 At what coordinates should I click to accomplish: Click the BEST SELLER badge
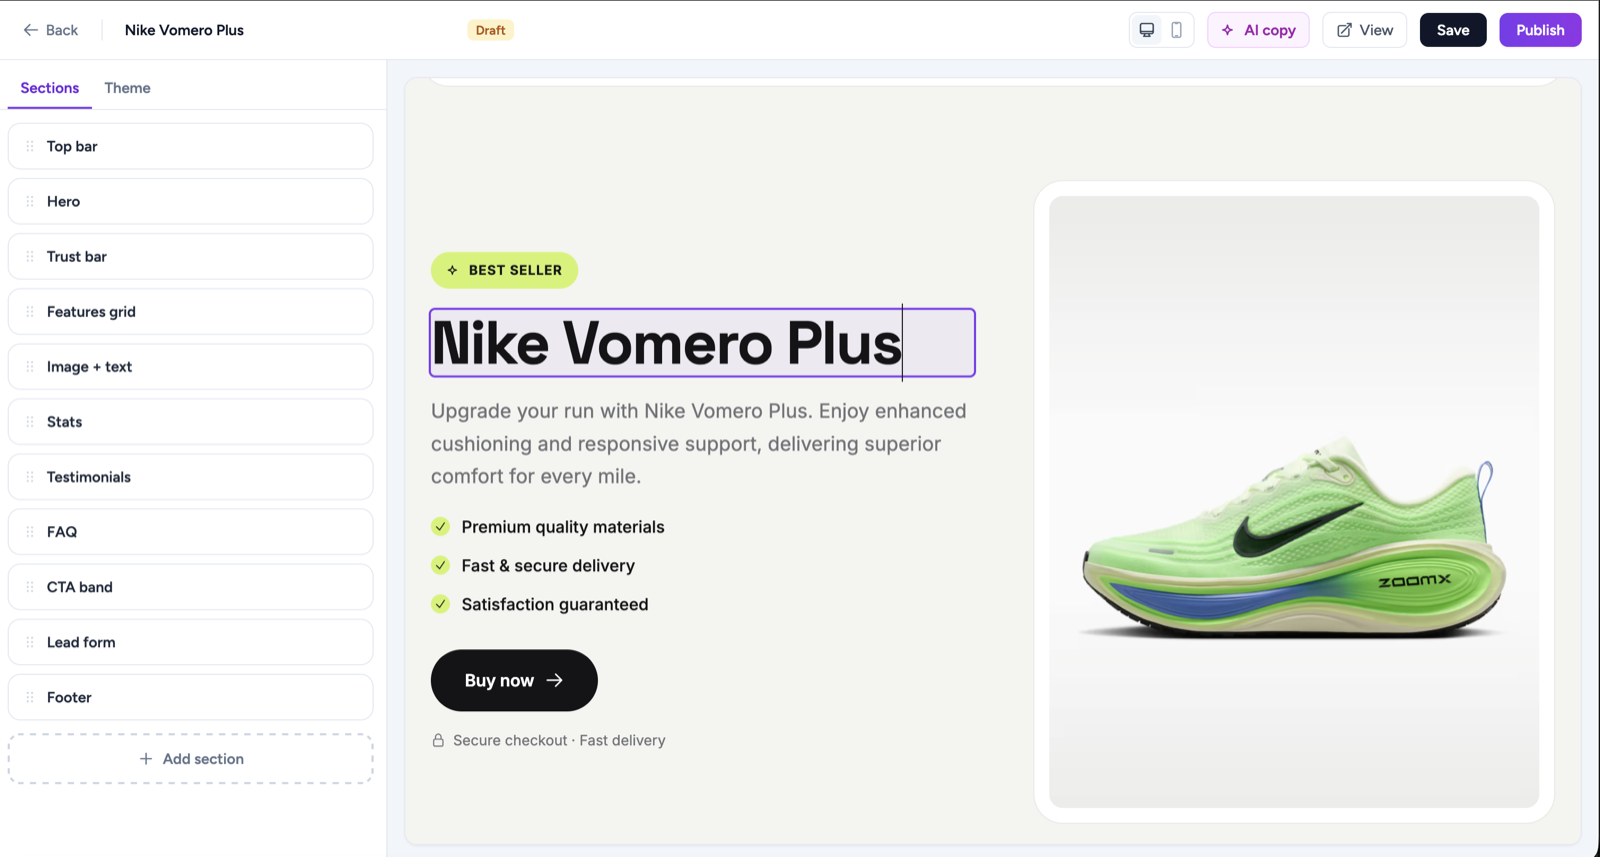coord(504,270)
